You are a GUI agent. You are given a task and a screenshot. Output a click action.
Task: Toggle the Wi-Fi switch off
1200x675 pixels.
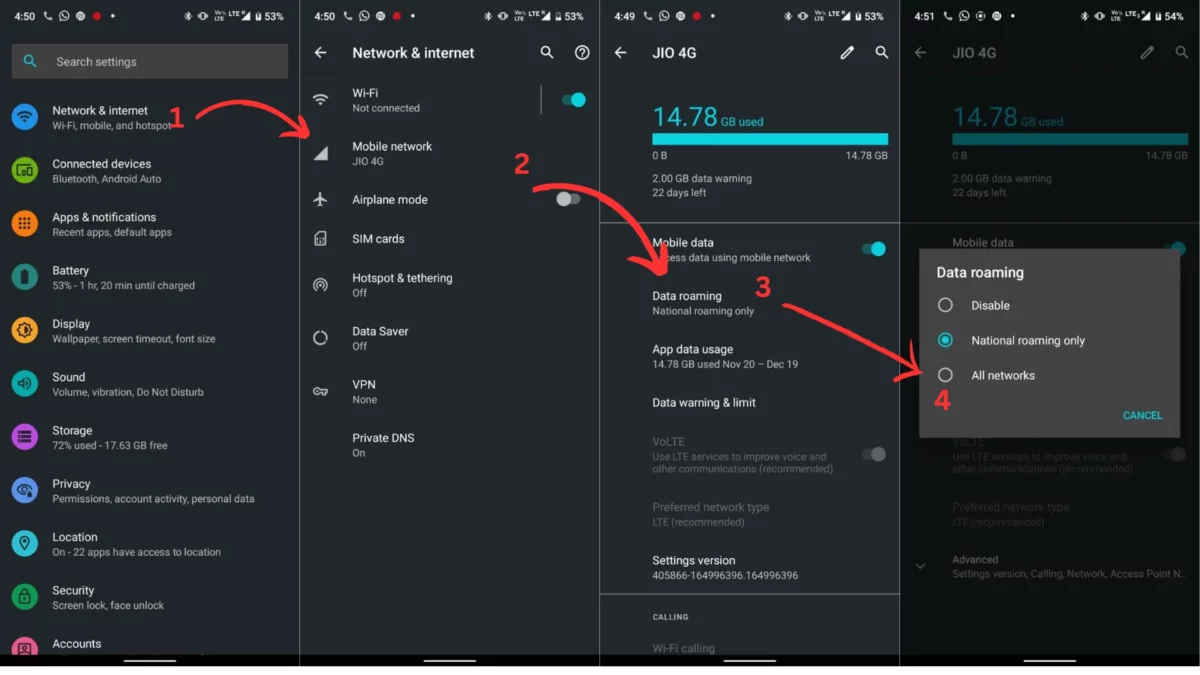573,100
